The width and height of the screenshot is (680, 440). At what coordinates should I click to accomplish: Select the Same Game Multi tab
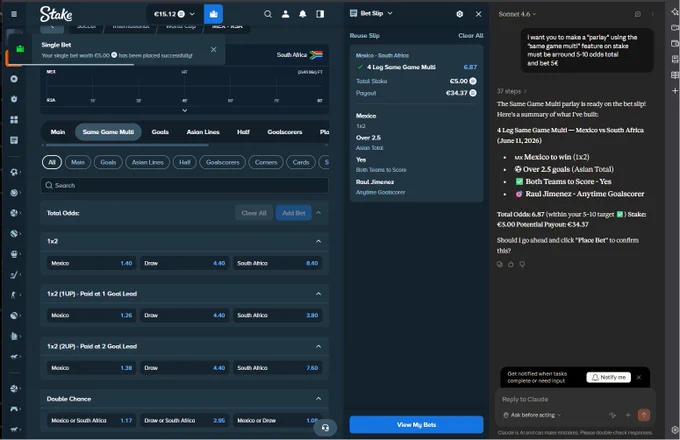coord(108,132)
